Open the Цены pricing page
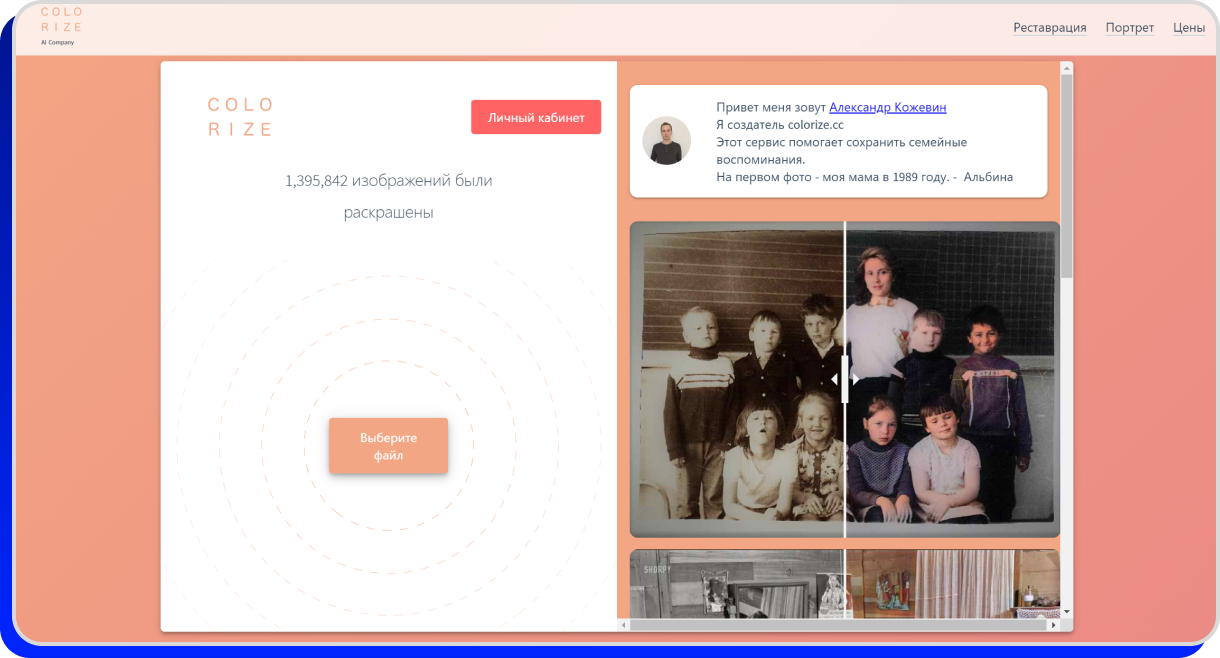Screen dimensions: 1220x658 [1189, 28]
